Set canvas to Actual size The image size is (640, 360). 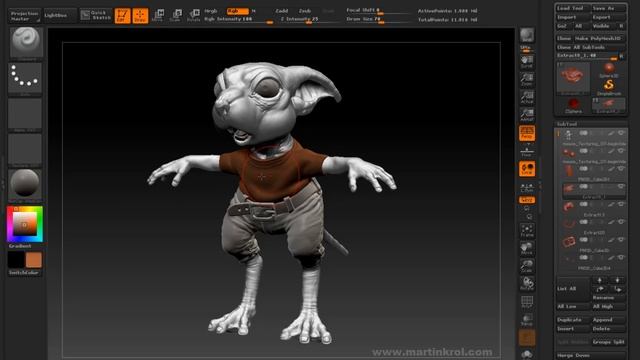pyautogui.click(x=527, y=97)
